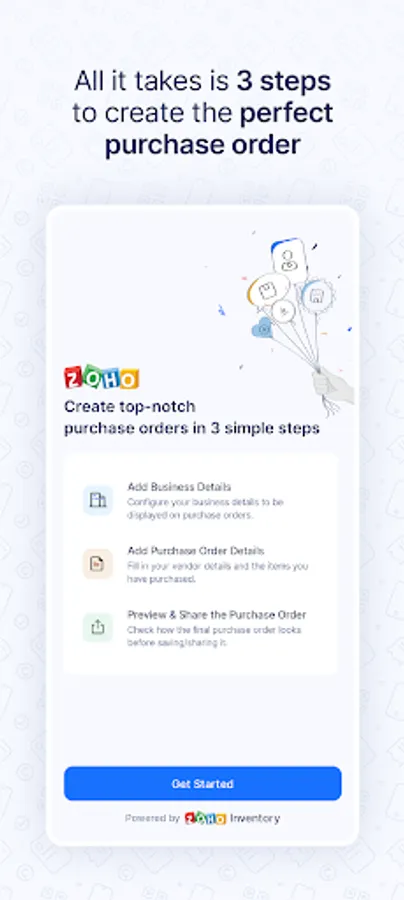Screen dimensions: 404x900
Task: Click the 'Configure your business details' description
Action: click(205, 509)
